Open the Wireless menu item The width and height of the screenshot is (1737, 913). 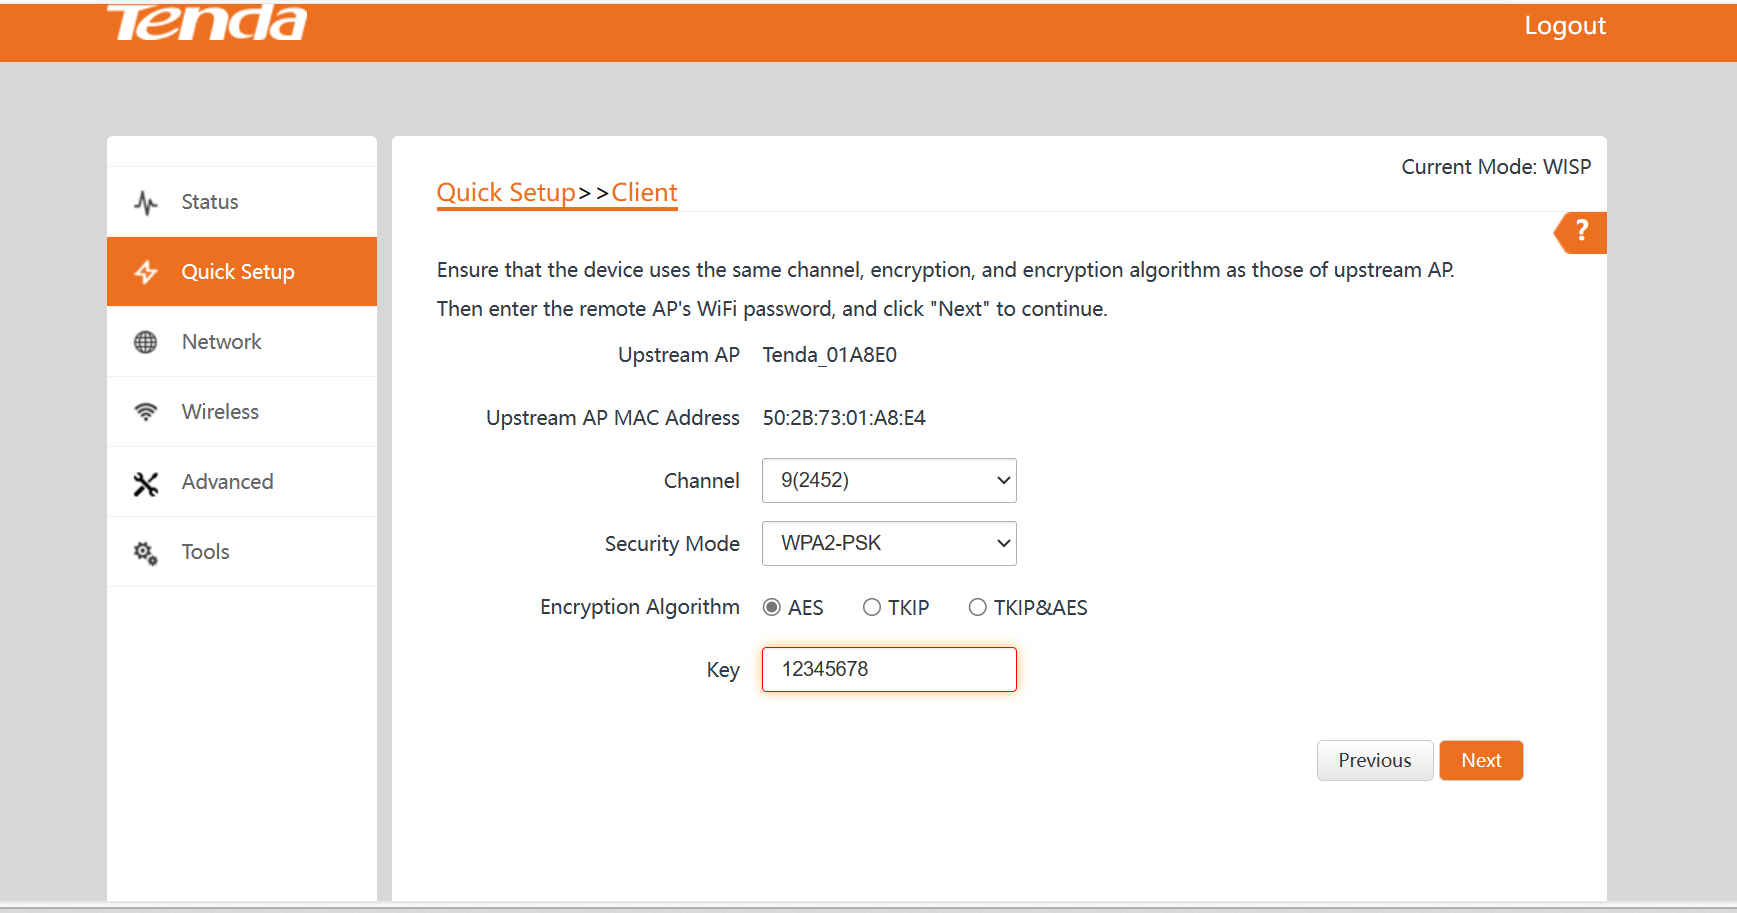pyautogui.click(x=220, y=412)
